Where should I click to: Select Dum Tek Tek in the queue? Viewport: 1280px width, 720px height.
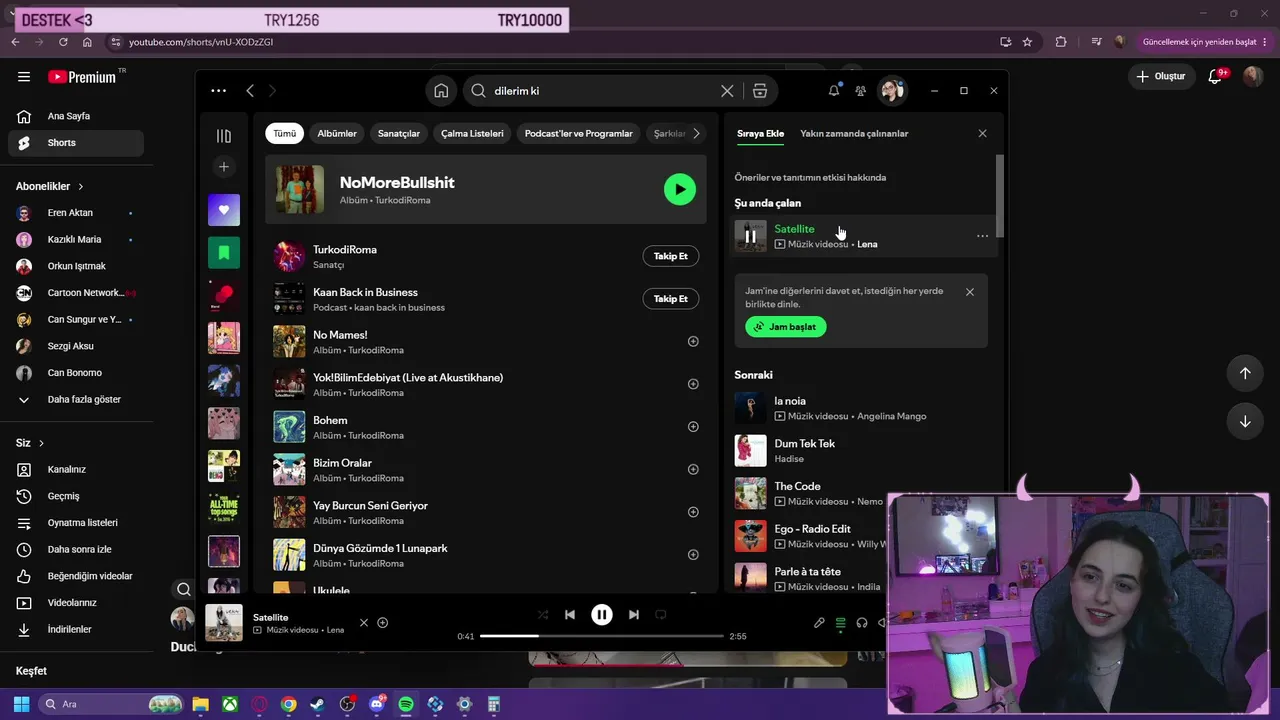[861, 451]
